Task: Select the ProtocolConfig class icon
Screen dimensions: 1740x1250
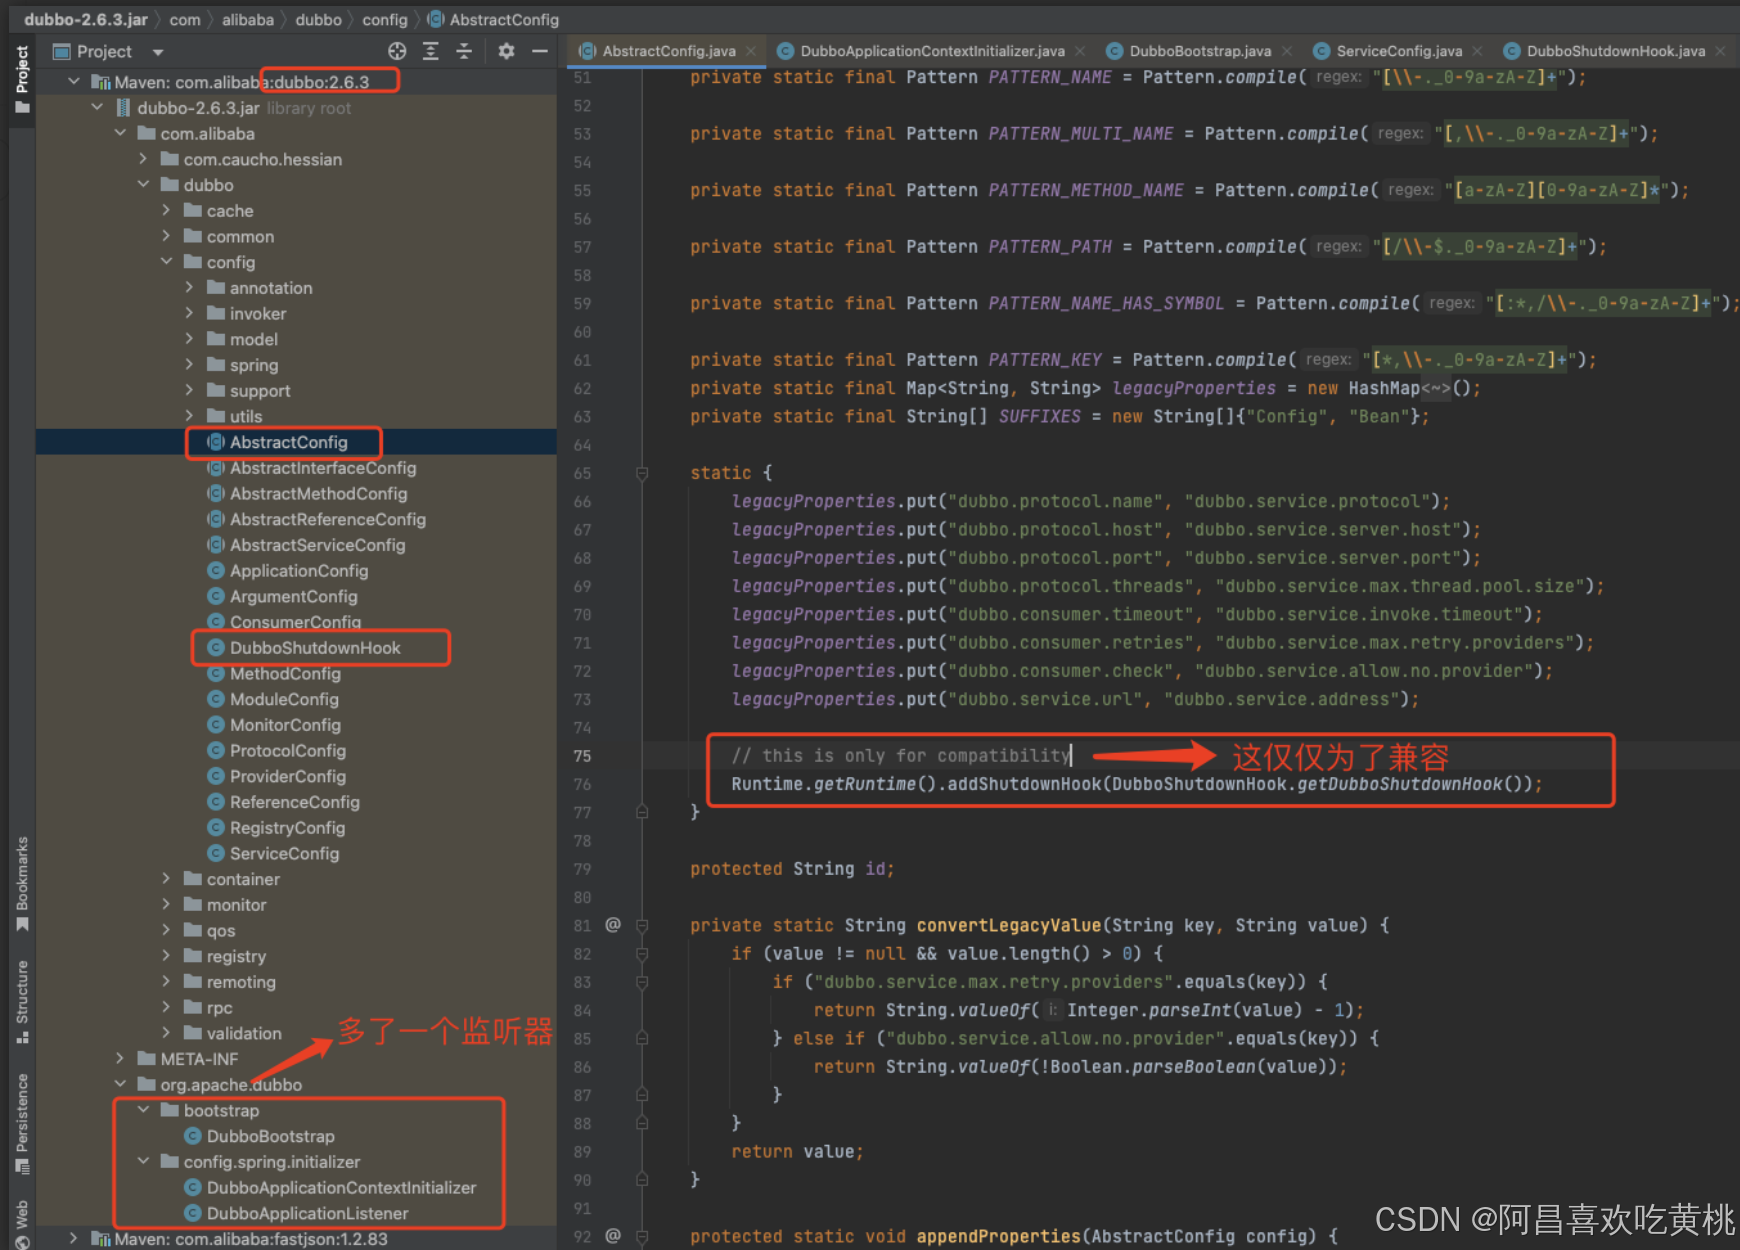Action: (215, 751)
